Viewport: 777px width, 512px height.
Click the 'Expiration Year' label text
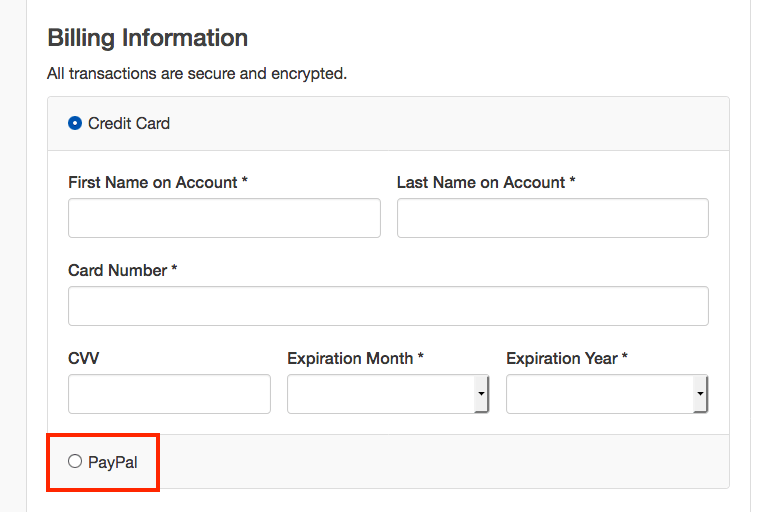pos(562,358)
